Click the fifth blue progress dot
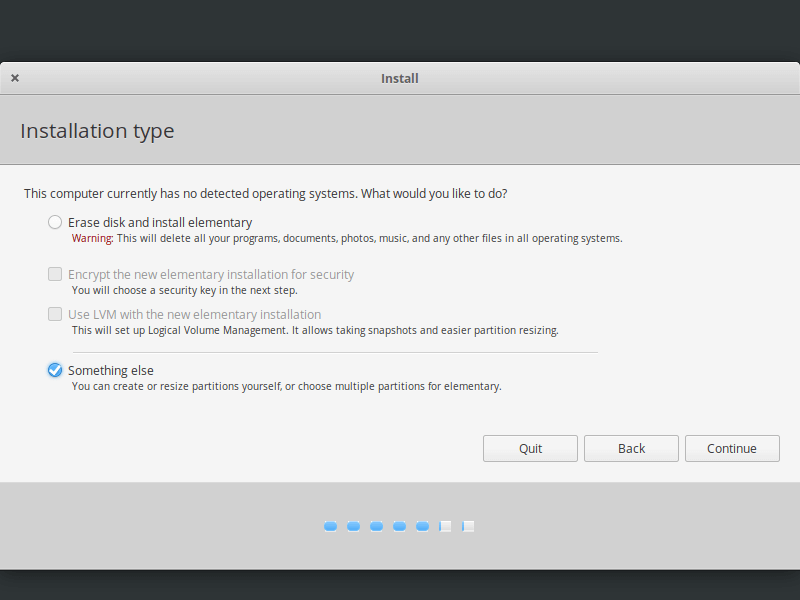 pyautogui.click(x=422, y=526)
